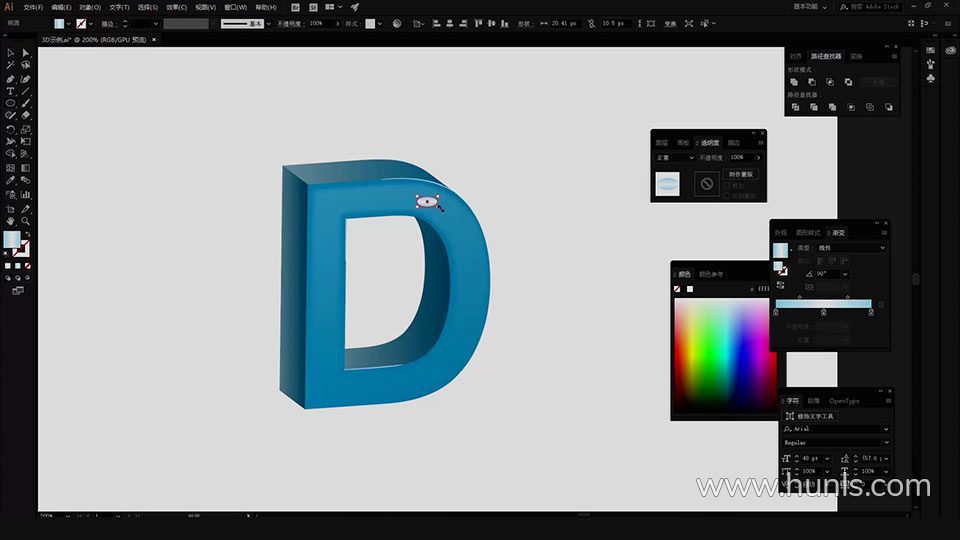The image size is (960, 540).
Task: Select the Eraser tool
Action: [26, 115]
